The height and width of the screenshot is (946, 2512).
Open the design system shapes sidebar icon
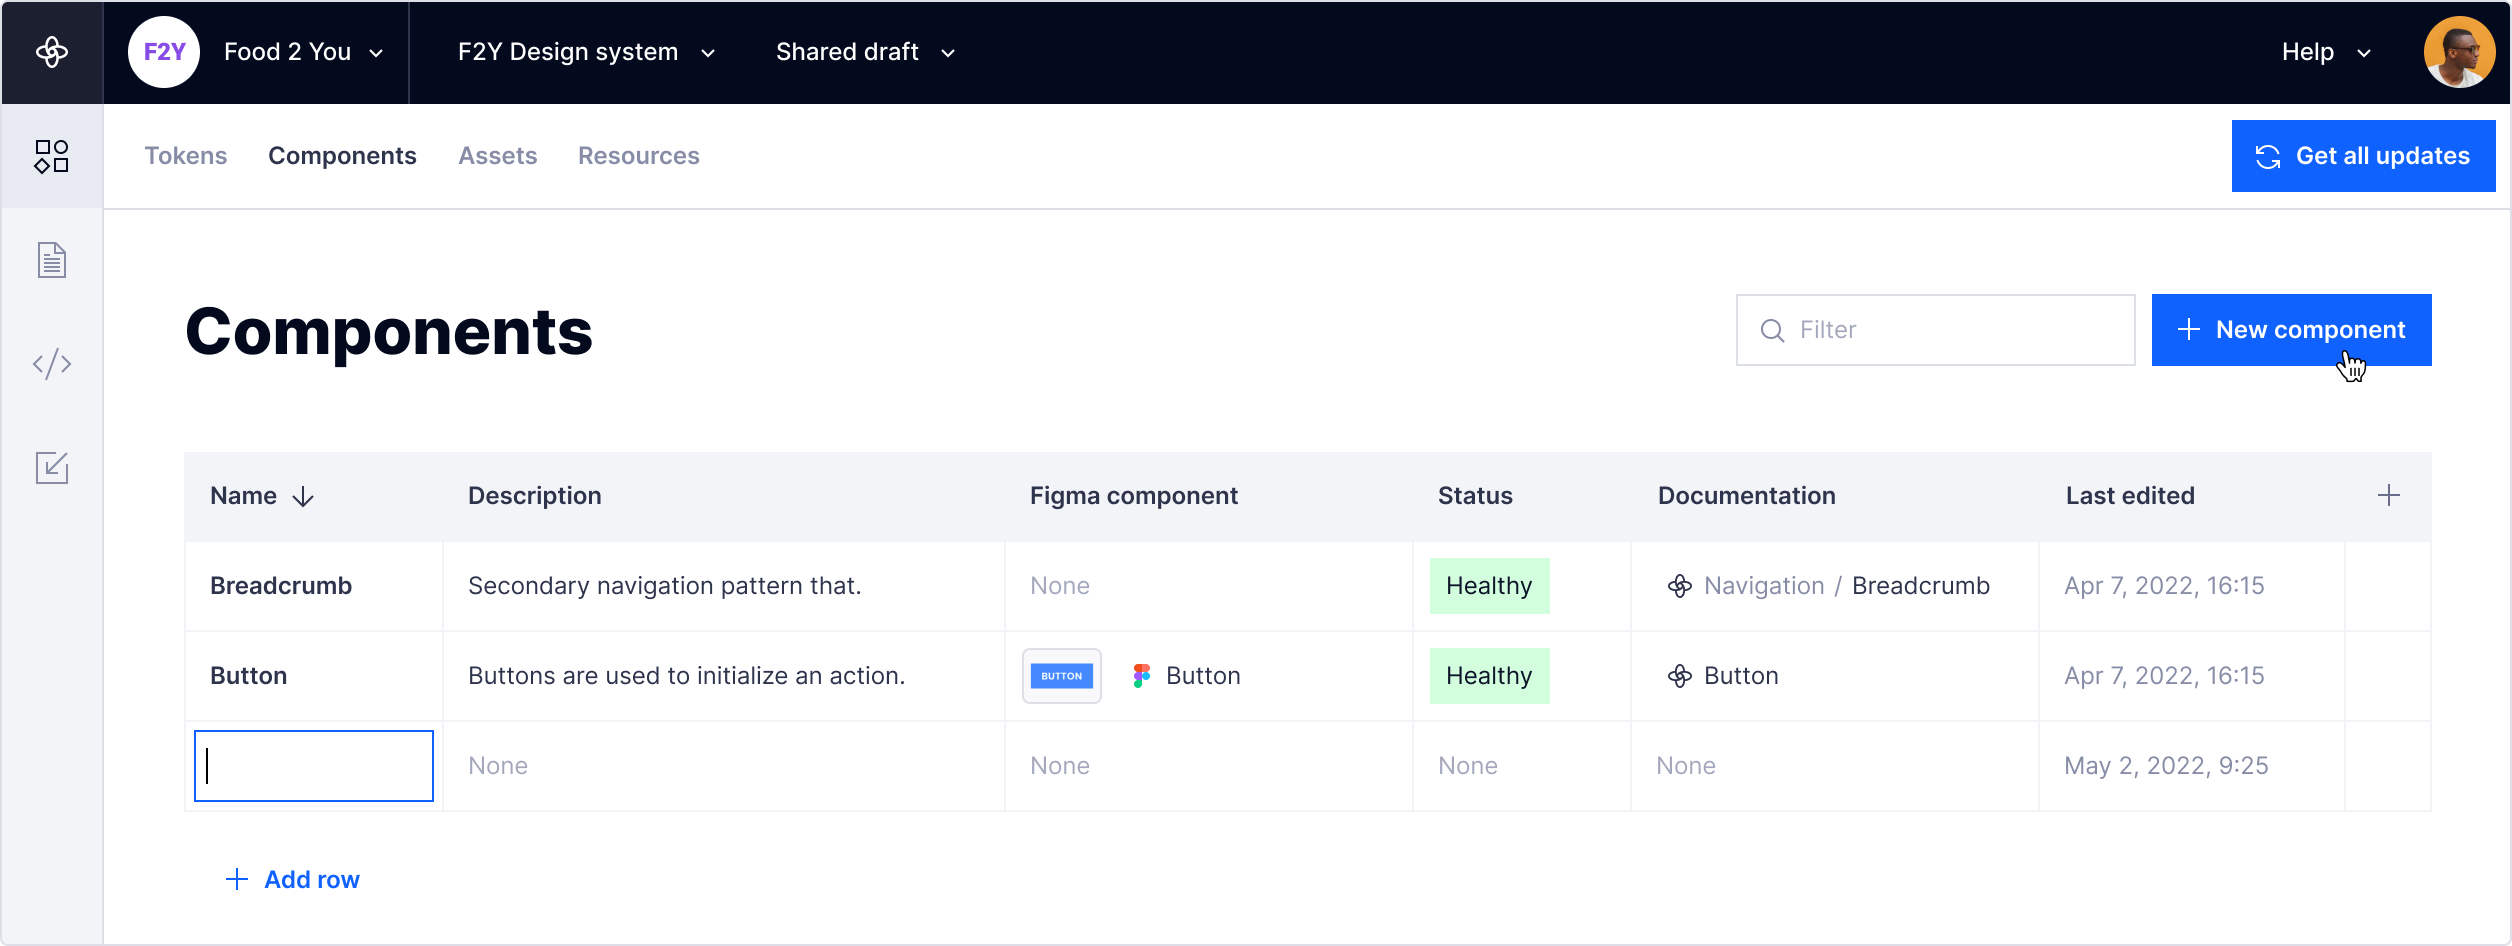52,157
